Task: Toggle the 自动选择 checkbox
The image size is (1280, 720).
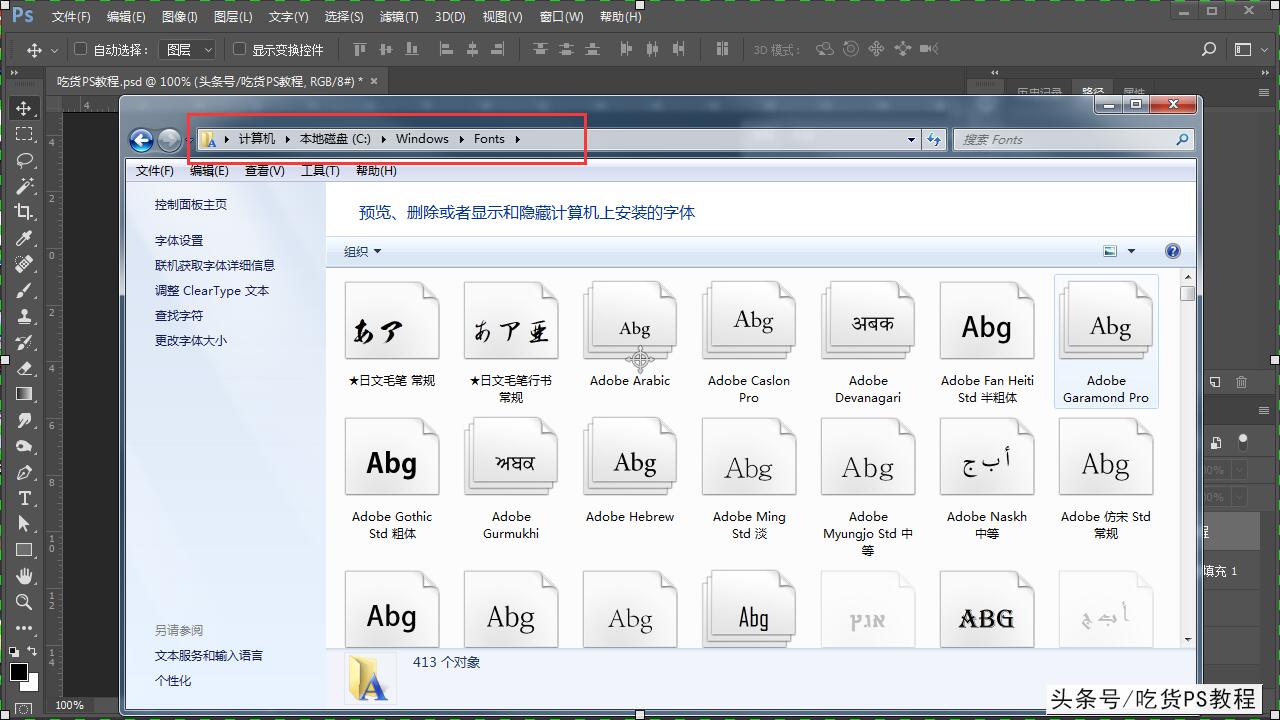Action: (x=80, y=49)
